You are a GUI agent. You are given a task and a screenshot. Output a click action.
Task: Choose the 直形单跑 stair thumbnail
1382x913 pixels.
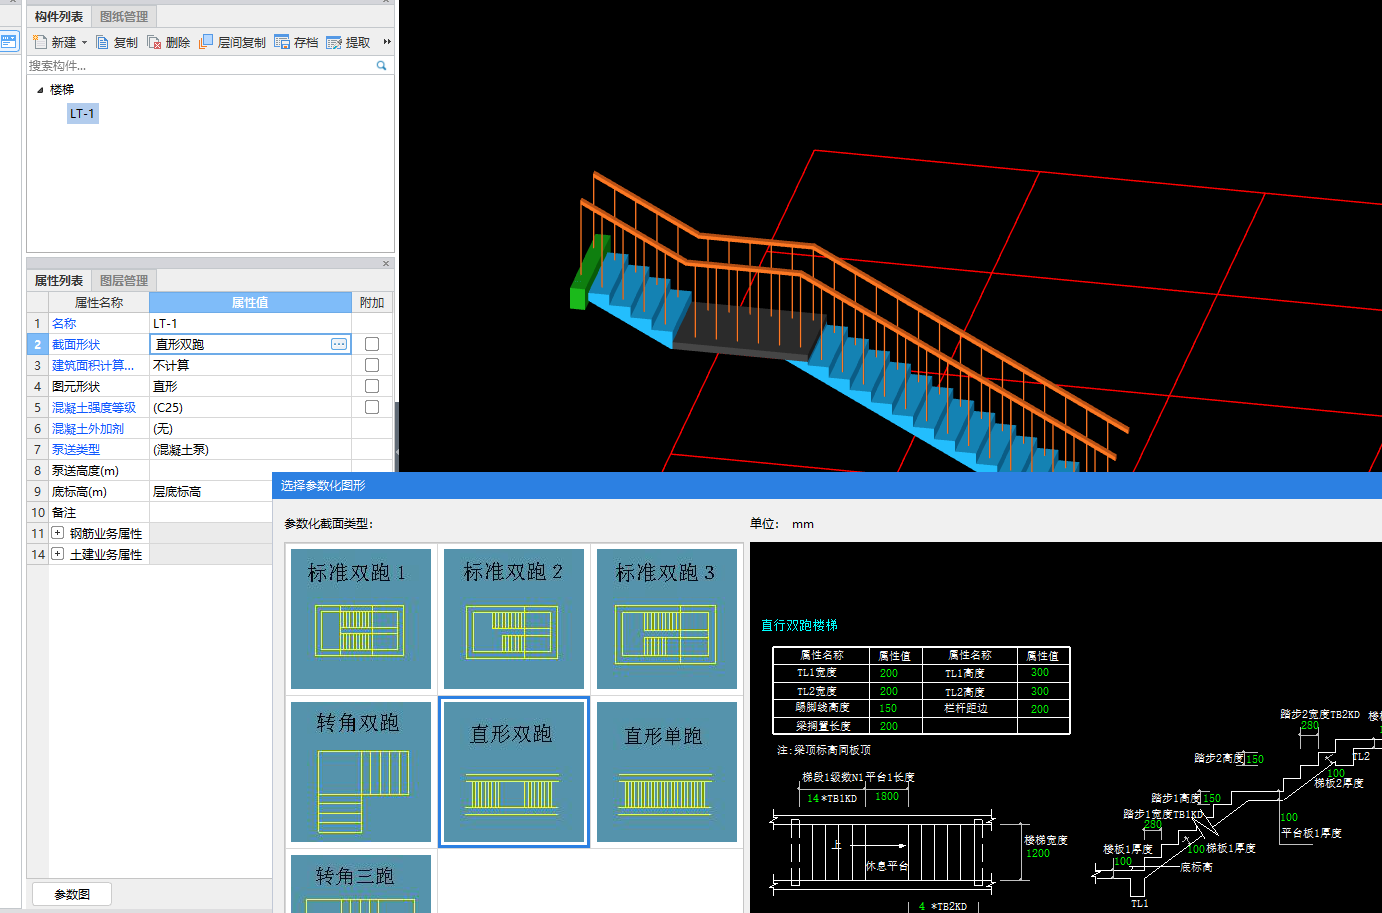666,771
